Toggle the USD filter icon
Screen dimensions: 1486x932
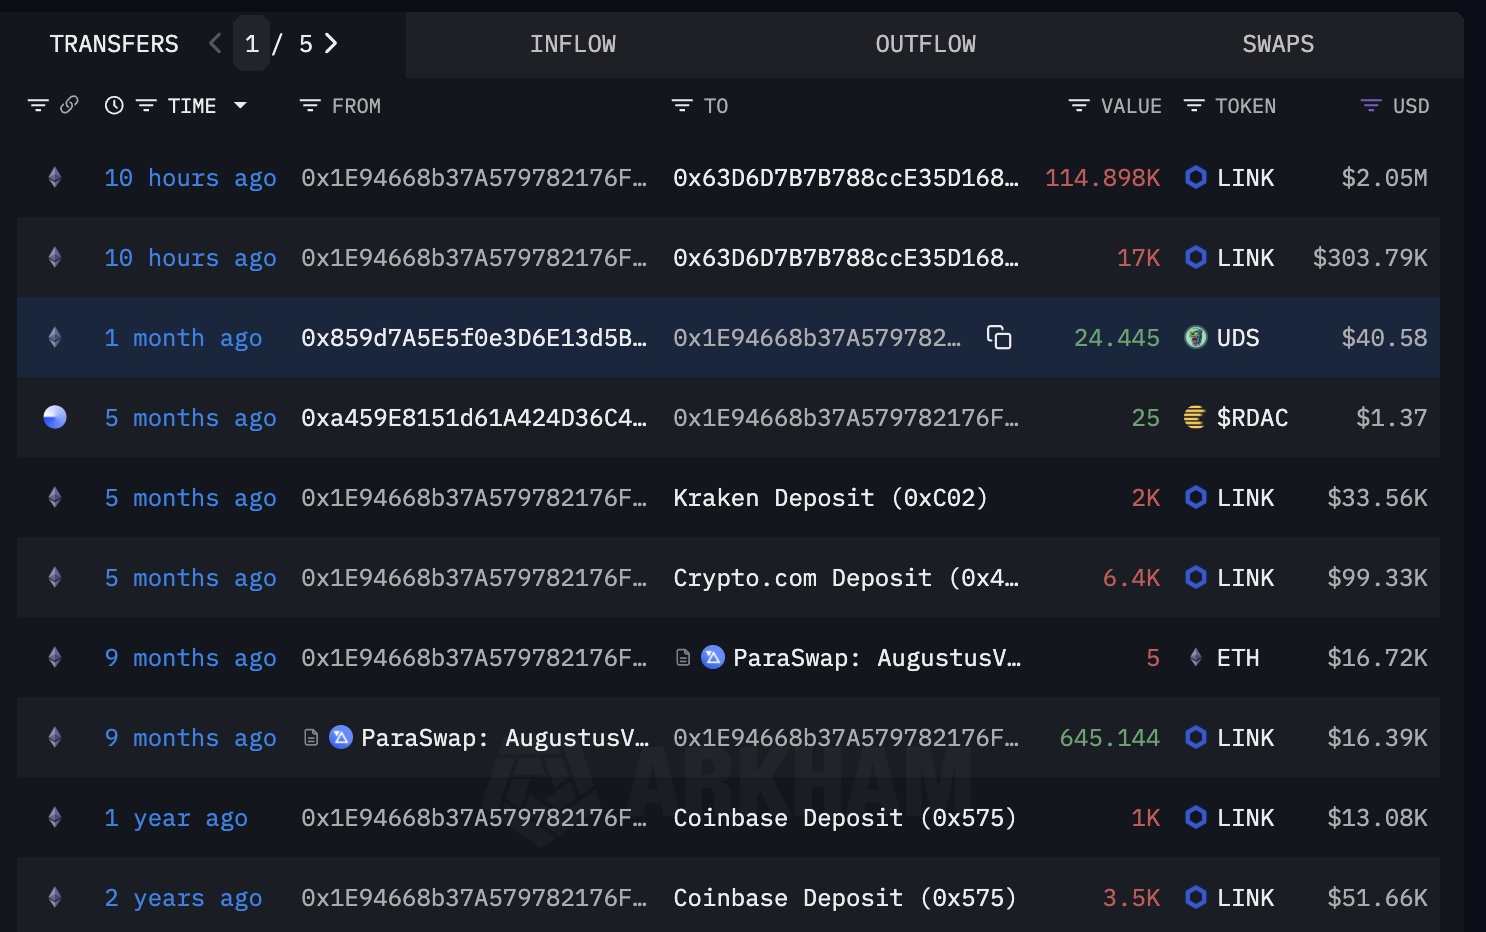[1371, 106]
